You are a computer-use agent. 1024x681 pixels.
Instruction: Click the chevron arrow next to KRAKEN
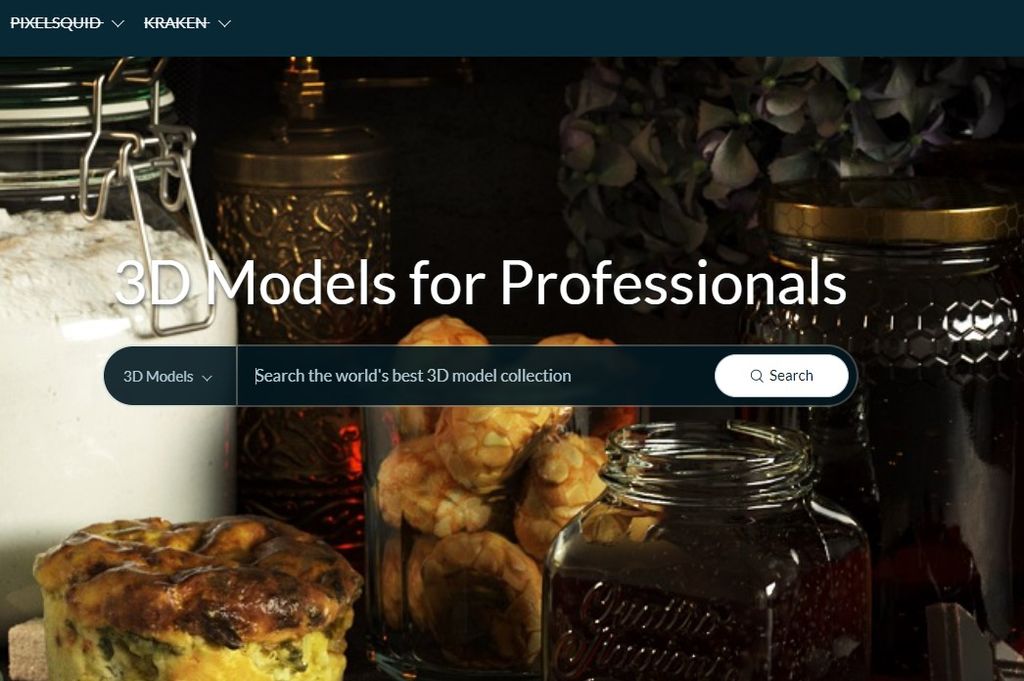[x=224, y=24]
